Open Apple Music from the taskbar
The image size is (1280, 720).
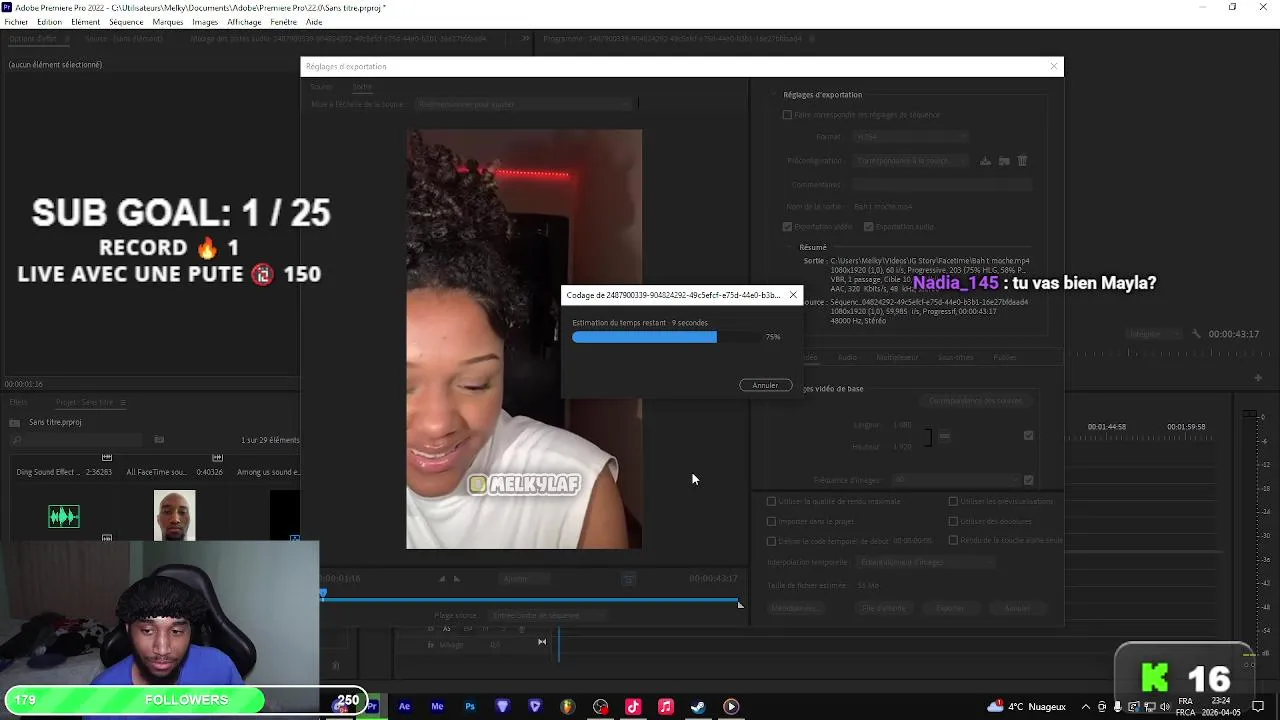click(x=666, y=707)
